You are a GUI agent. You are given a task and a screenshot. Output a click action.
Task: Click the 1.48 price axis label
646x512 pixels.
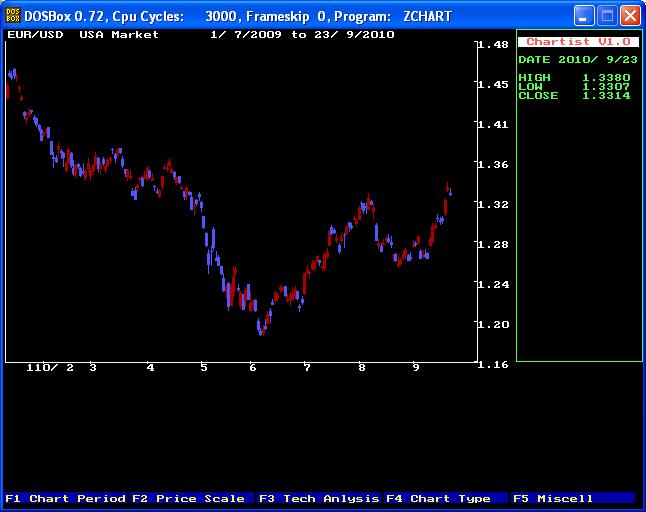[x=493, y=45]
